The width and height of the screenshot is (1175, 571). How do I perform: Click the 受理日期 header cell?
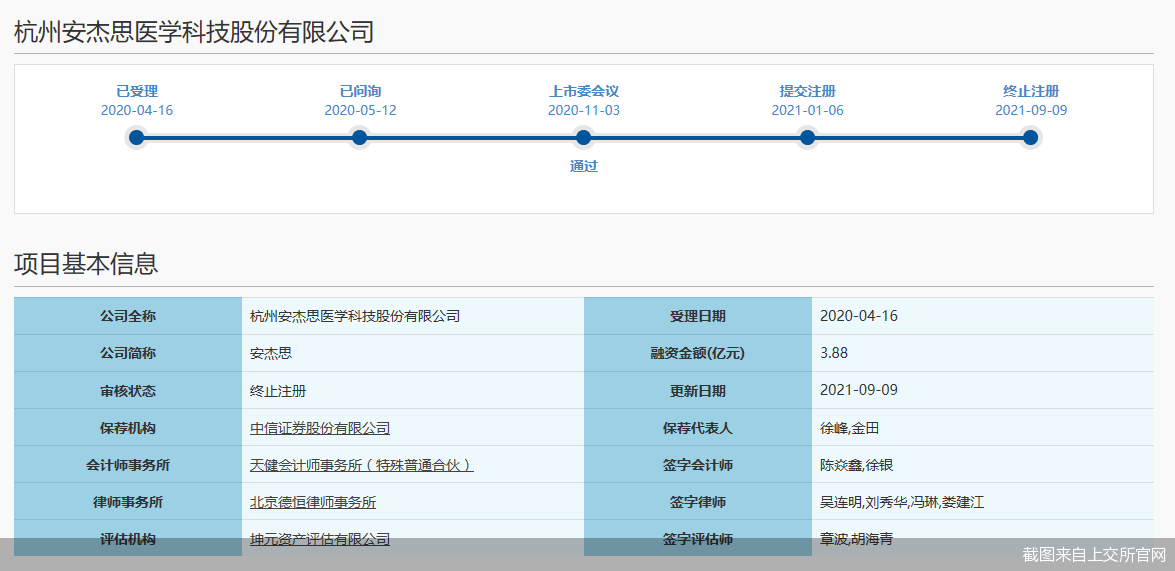[x=698, y=316]
